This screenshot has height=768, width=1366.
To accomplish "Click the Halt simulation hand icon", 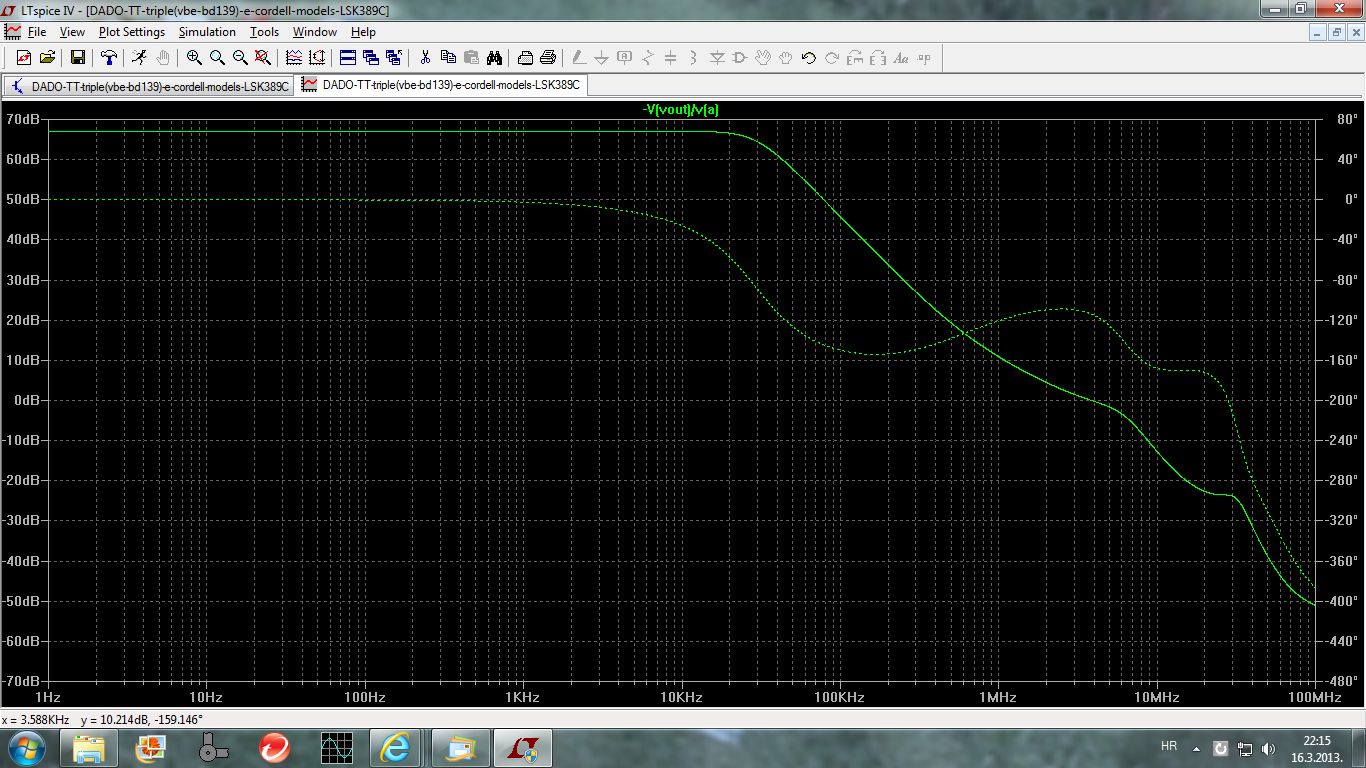I will coord(163,58).
